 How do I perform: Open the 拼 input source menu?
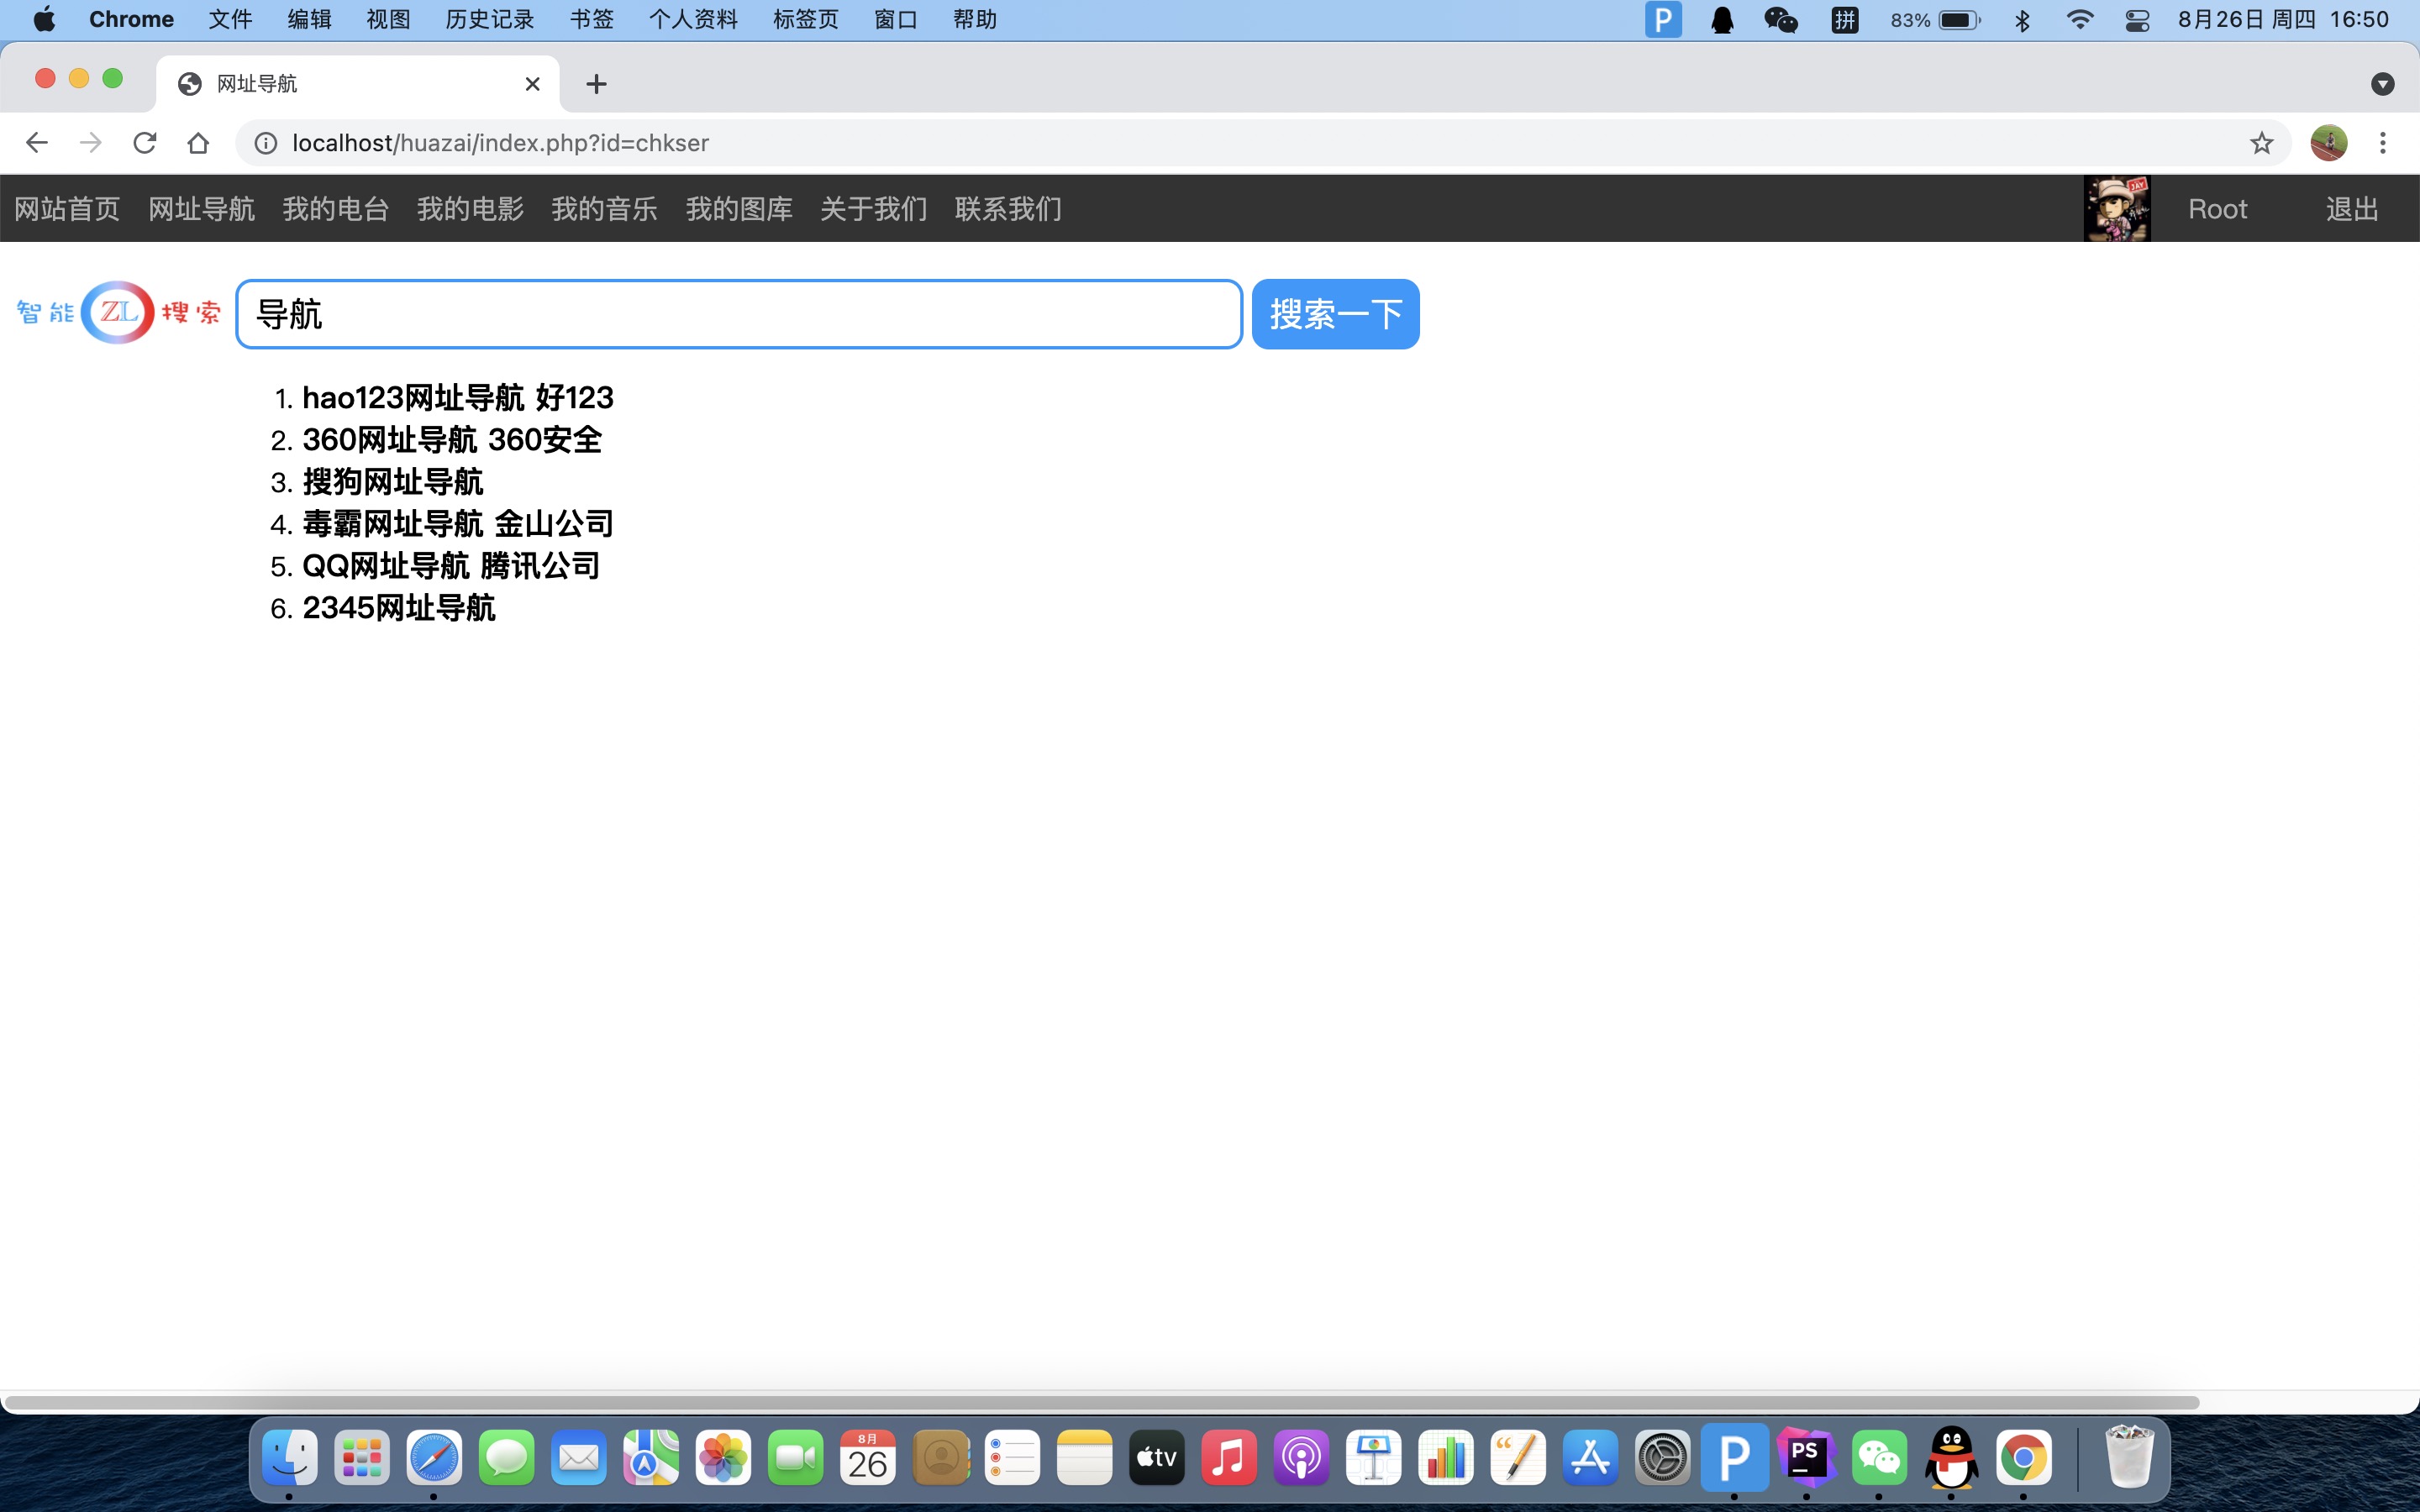[x=1845, y=19]
